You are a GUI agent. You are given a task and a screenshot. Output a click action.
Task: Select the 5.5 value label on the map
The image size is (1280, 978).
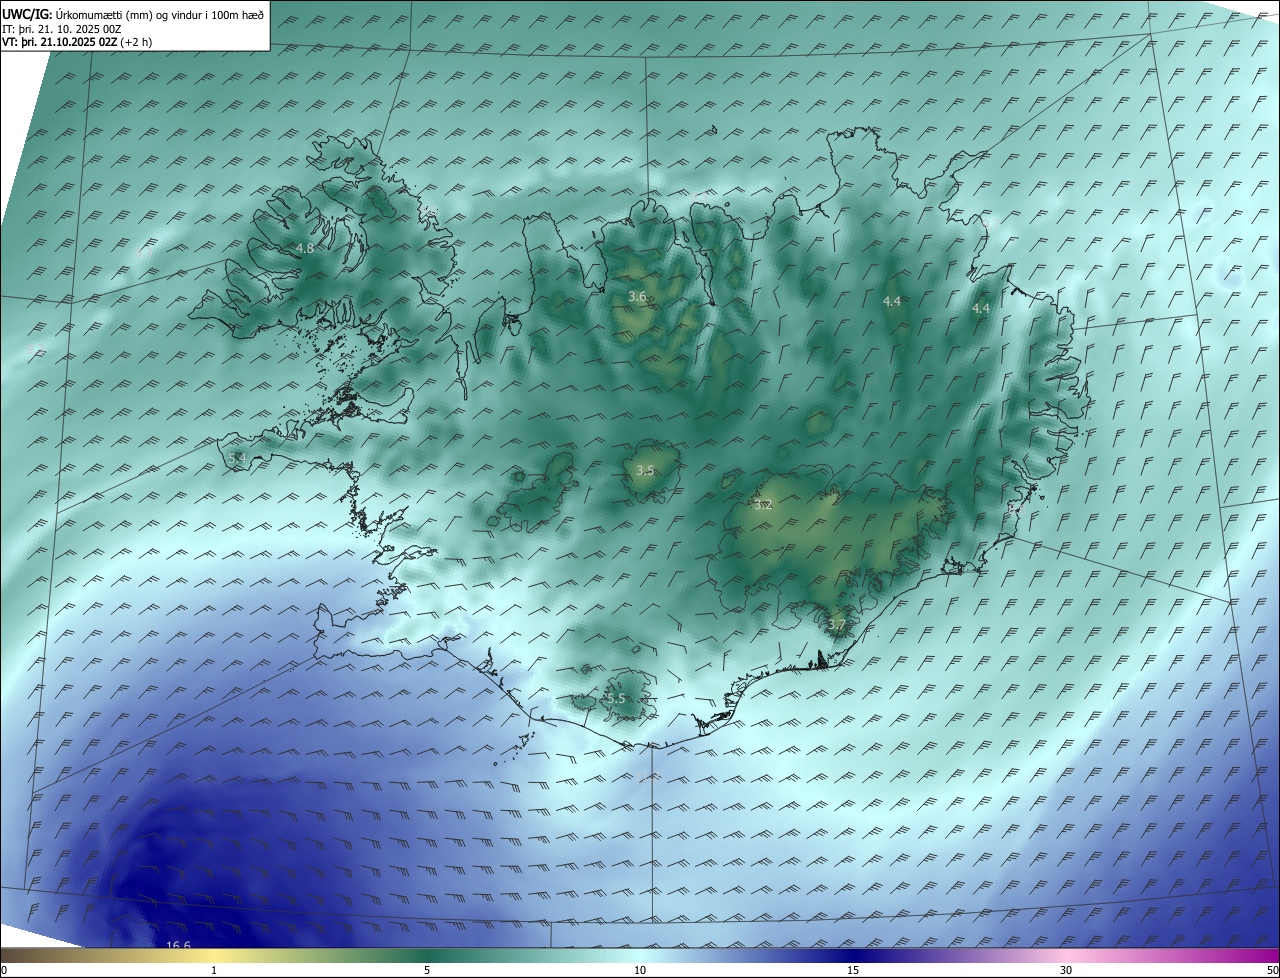(x=615, y=699)
